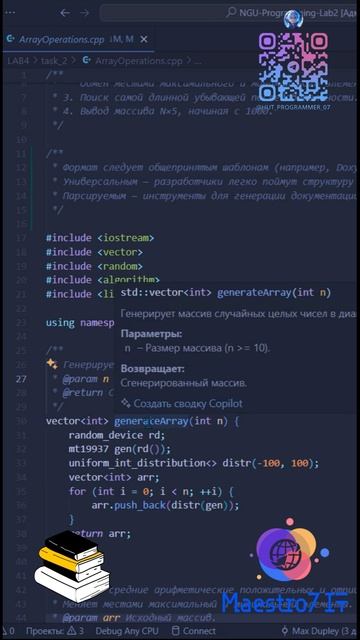
Task: Click 'arr.push_back(distr(gen));' line
Action: pyautogui.click(x=165, y=505)
